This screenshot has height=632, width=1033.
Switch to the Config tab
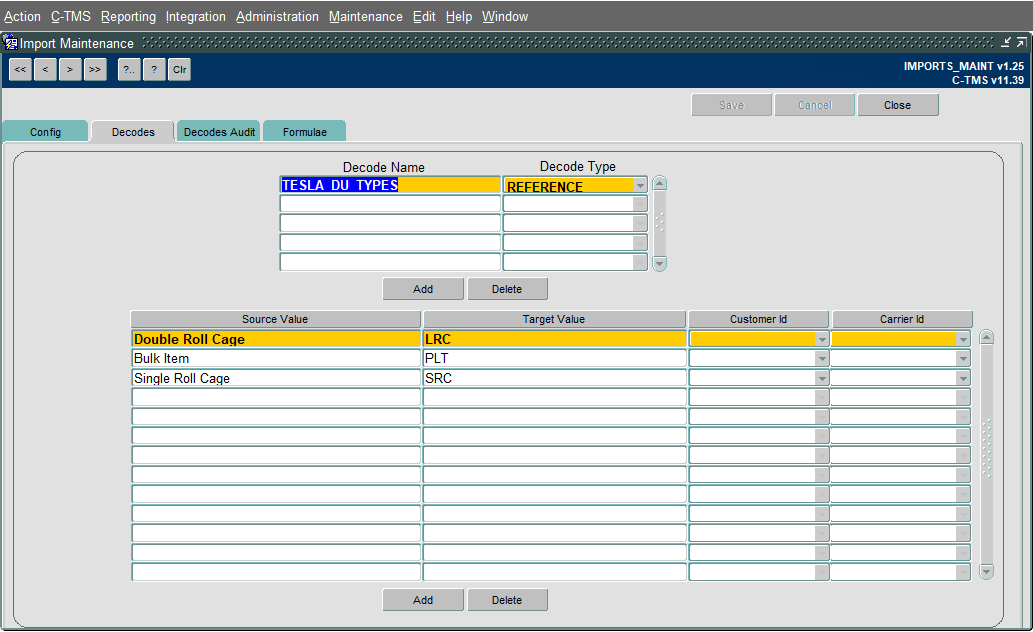(45, 131)
